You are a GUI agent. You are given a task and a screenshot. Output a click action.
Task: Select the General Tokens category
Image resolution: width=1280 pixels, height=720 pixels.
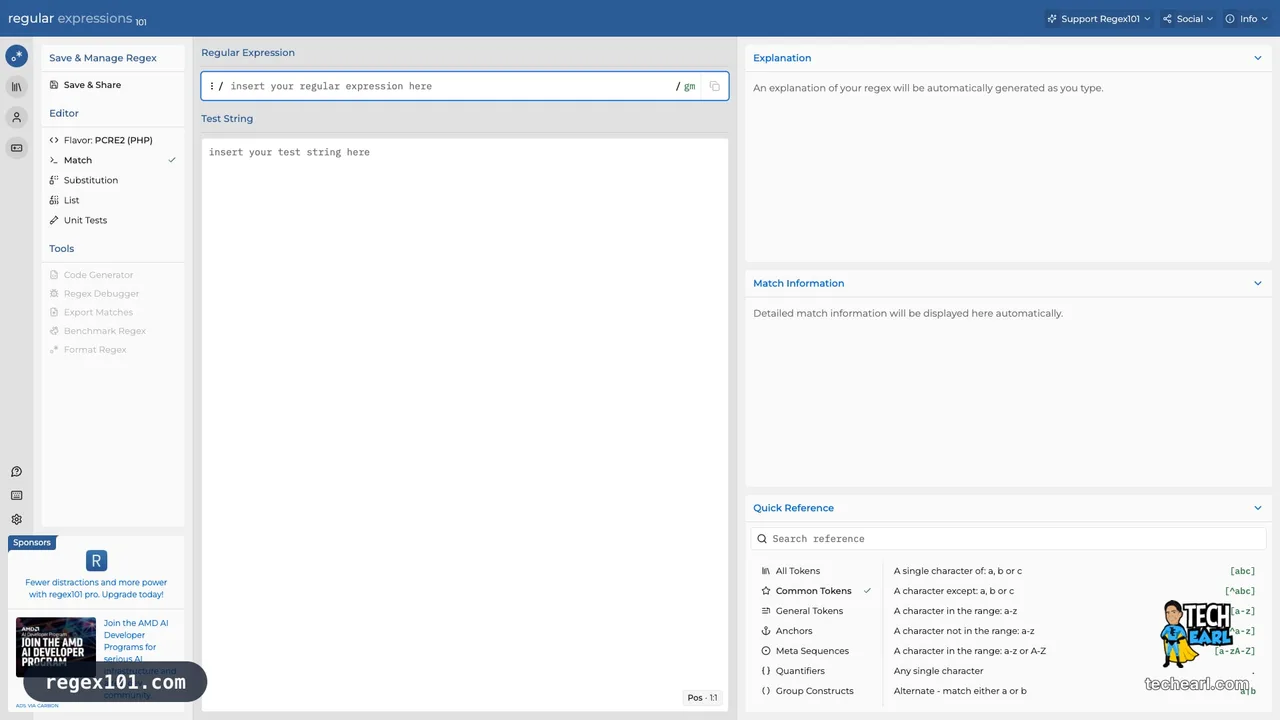coord(816,611)
